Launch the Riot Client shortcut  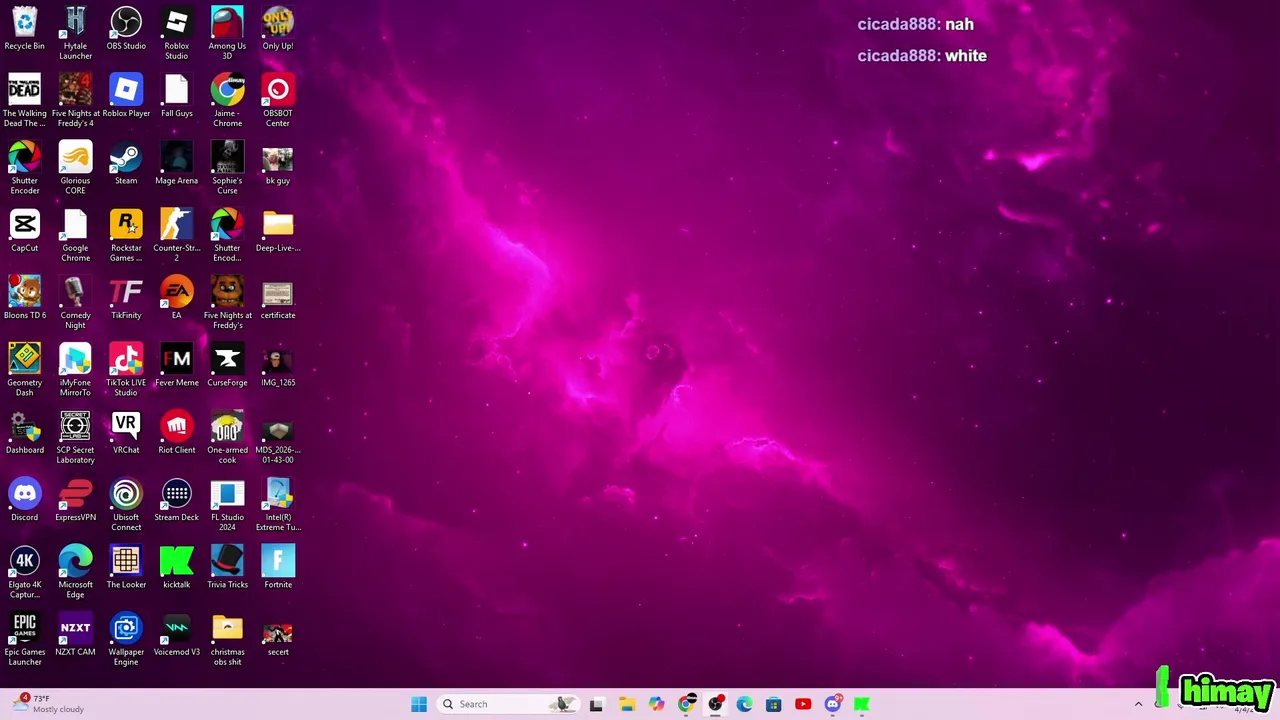(x=176, y=431)
